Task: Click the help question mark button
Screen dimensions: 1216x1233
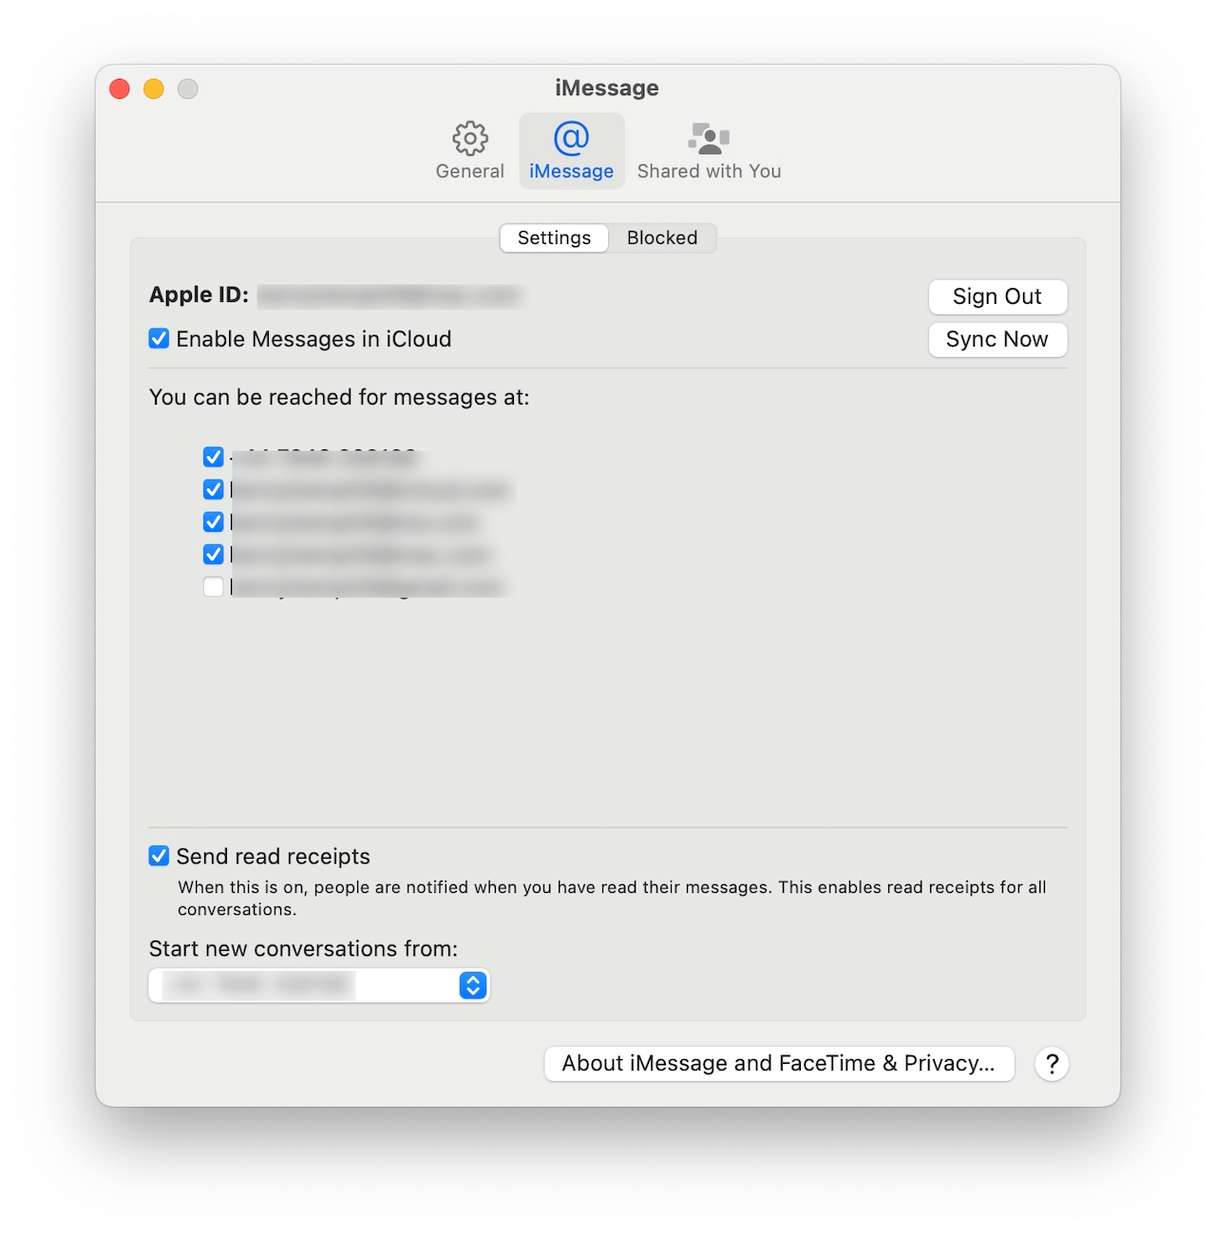Action: click(1052, 1064)
